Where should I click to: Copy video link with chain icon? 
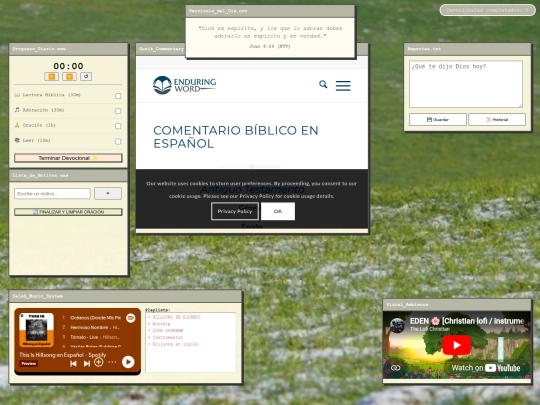[x=396, y=368]
